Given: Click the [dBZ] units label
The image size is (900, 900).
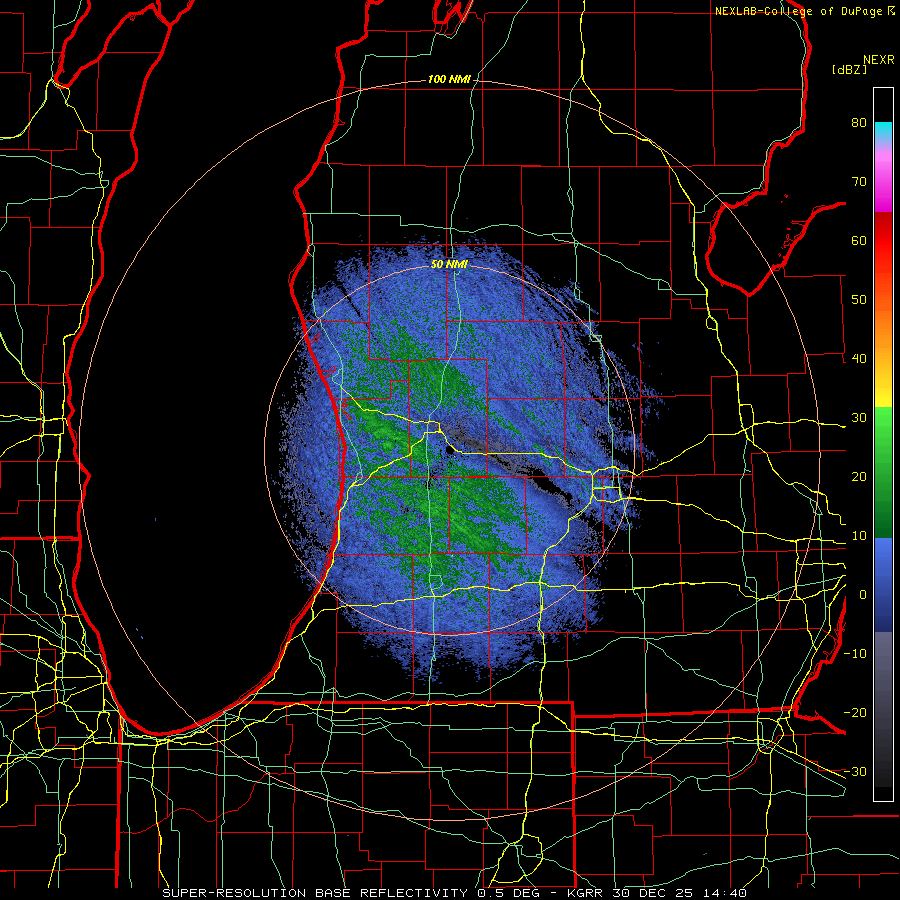Looking at the screenshot, I should click(x=849, y=69).
